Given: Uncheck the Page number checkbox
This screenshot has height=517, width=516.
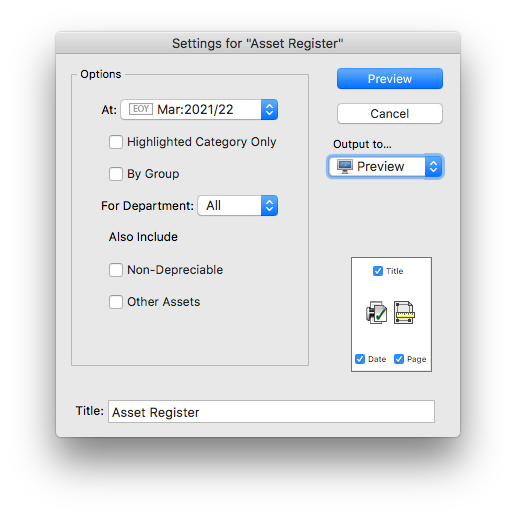Looking at the screenshot, I should point(399,359).
